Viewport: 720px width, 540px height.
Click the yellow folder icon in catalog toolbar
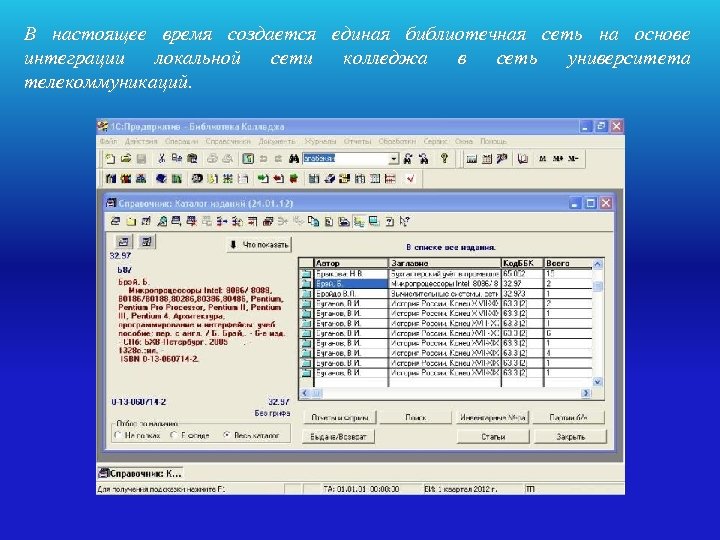point(131,222)
